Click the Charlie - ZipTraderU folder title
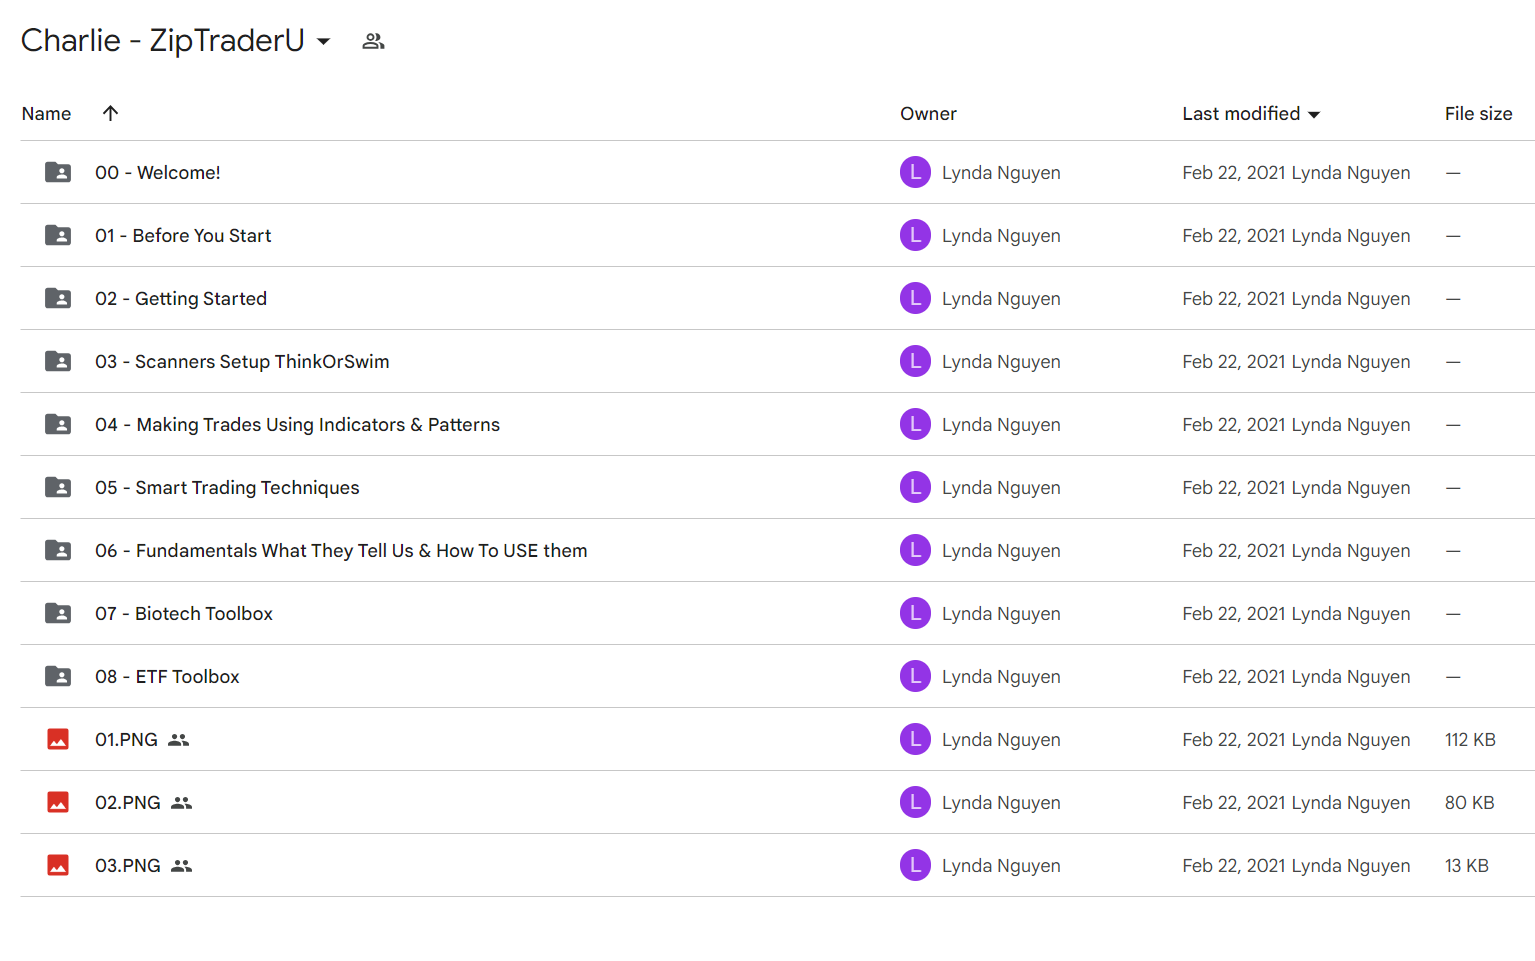The image size is (1535, 961). [163, 41]
